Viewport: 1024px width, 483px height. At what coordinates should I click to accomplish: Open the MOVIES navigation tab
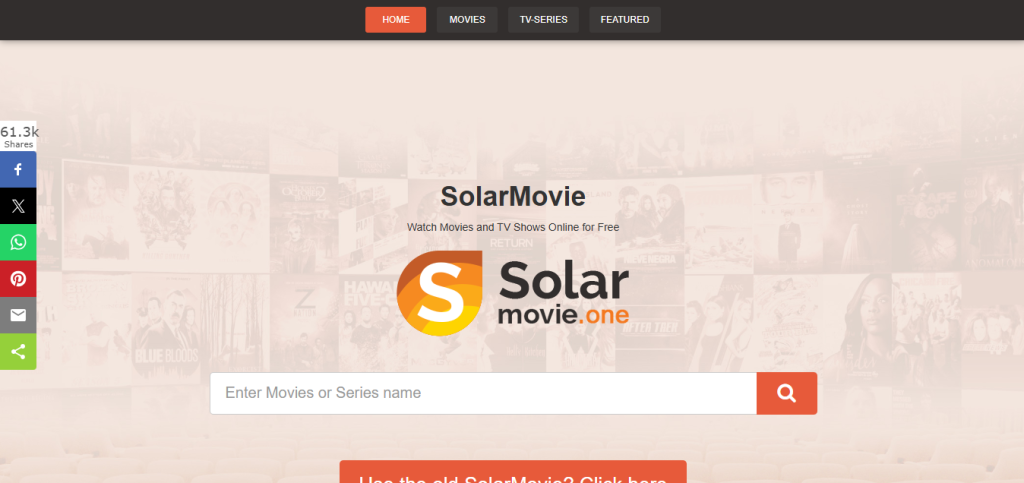[467, 20]
